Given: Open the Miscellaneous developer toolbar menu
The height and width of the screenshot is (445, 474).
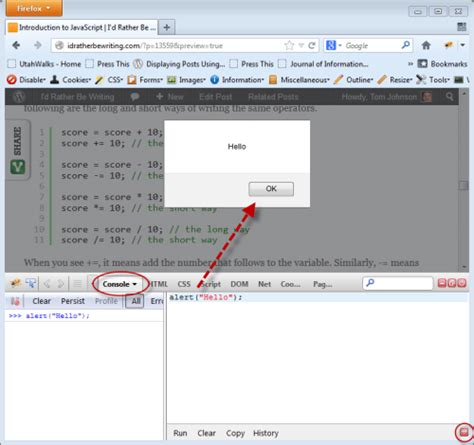Looking at the screenshot, I should coord(299,80).
